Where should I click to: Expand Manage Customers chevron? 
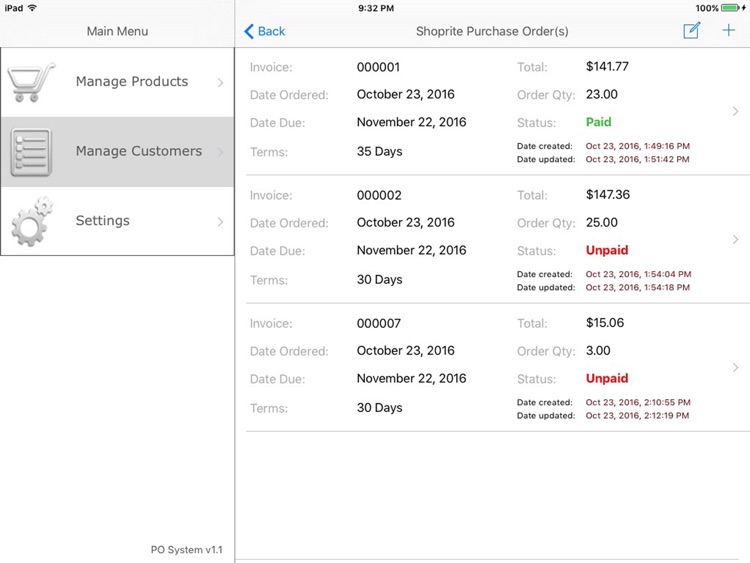click(220, 152)
